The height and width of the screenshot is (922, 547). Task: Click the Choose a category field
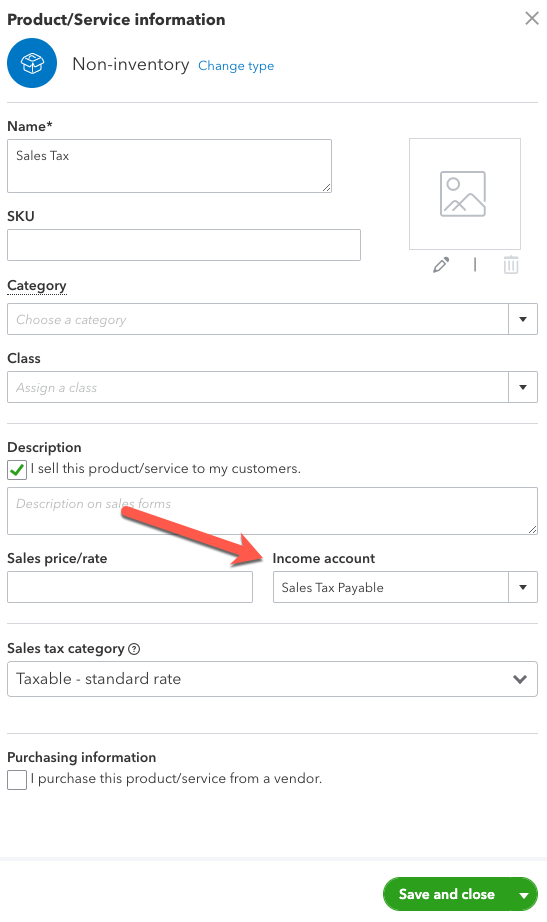(258, 319)
